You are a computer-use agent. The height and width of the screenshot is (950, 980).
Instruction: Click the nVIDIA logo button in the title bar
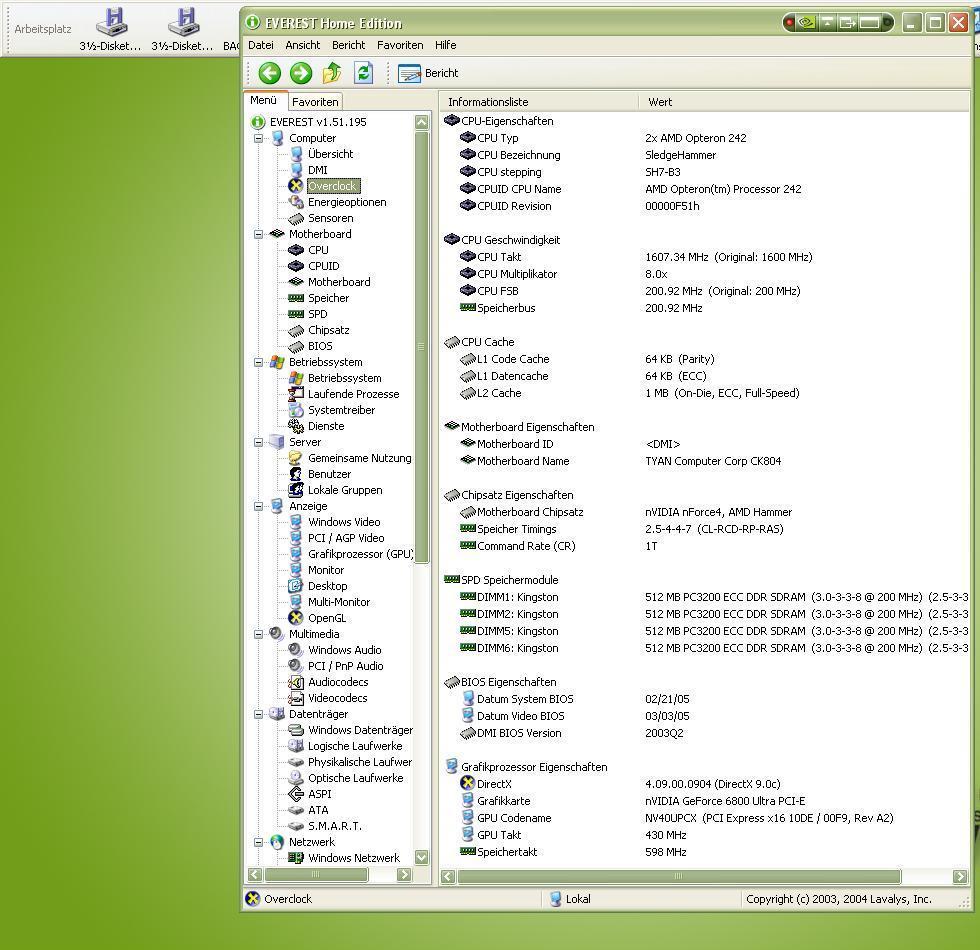806,23
